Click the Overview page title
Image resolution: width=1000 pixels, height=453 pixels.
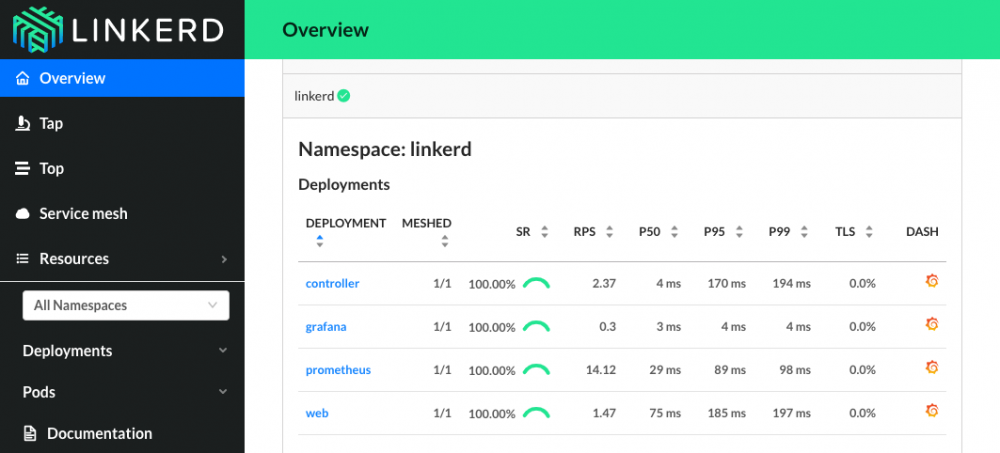pyautogui.click(x=325, y=30)
